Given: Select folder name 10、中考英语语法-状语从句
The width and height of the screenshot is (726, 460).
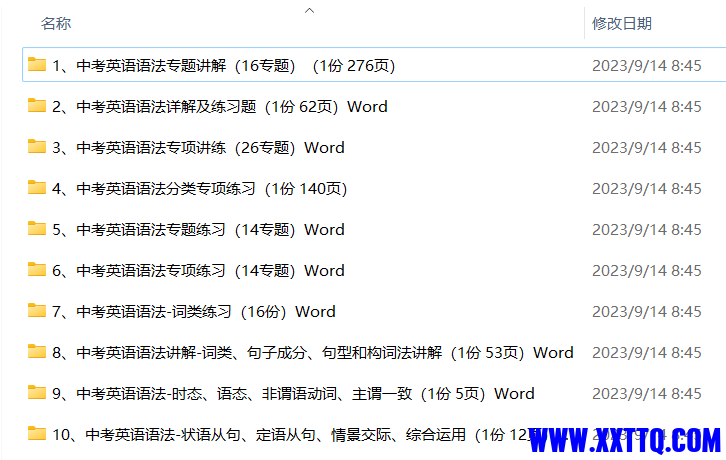Looking at the screenshot, I should (294, 435).
